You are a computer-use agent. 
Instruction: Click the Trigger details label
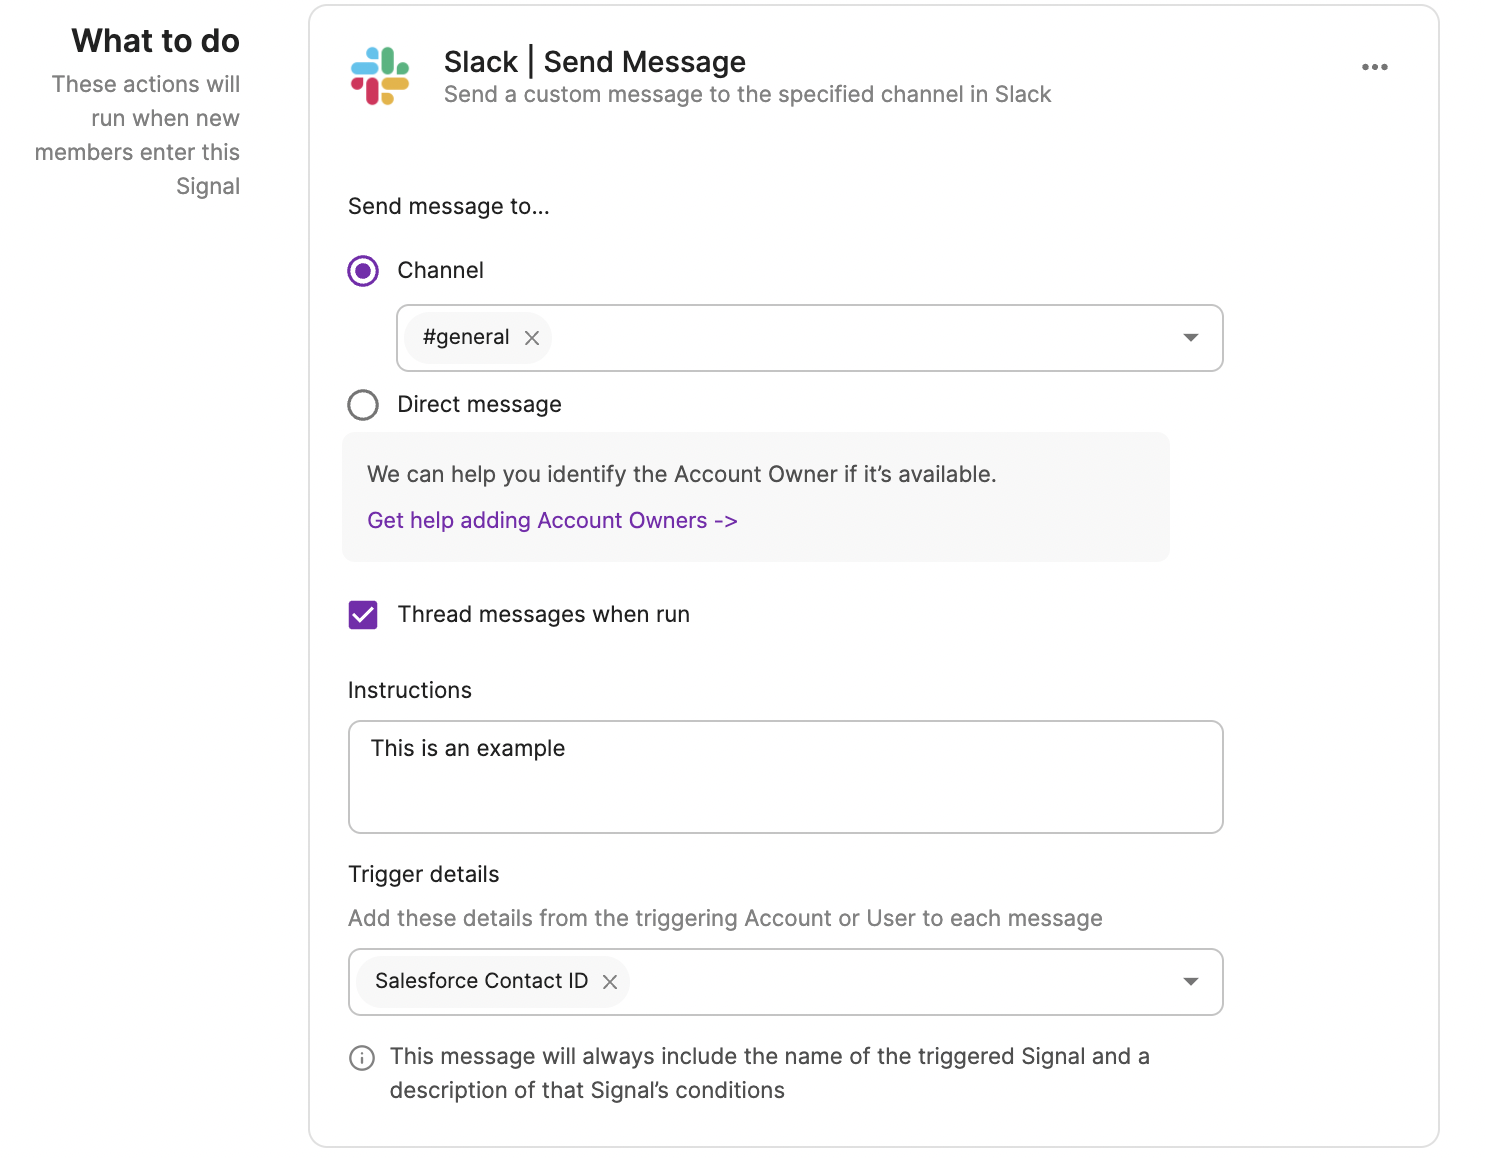pos(424,875)
